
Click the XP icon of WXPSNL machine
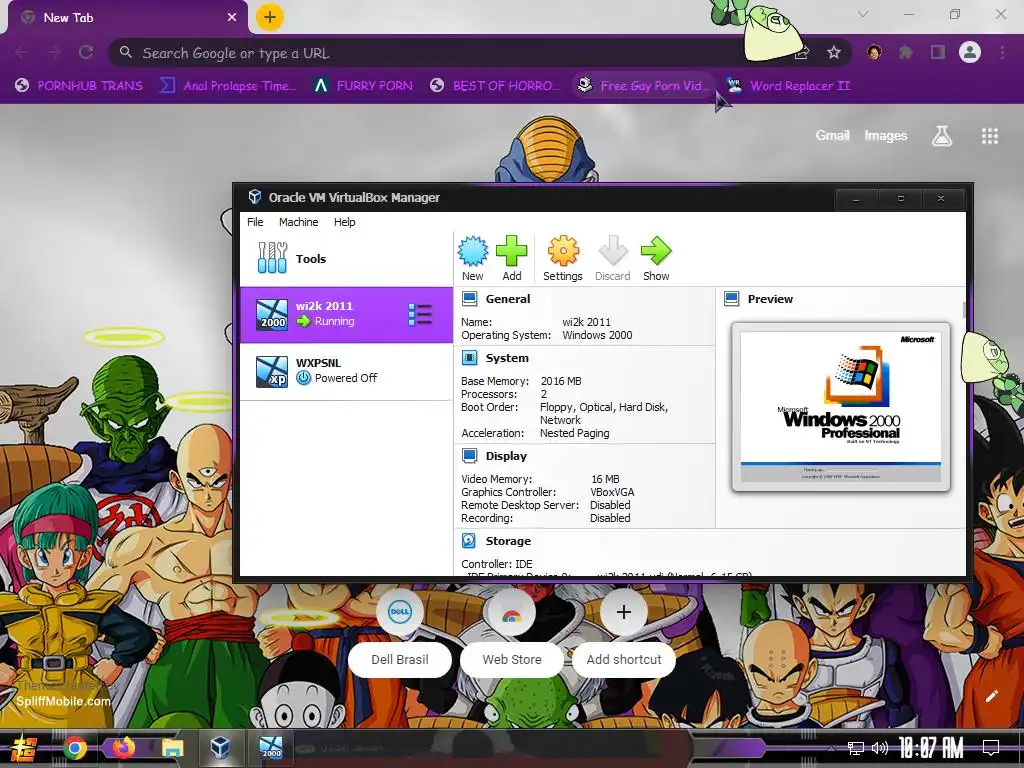[x=271, y=372]
